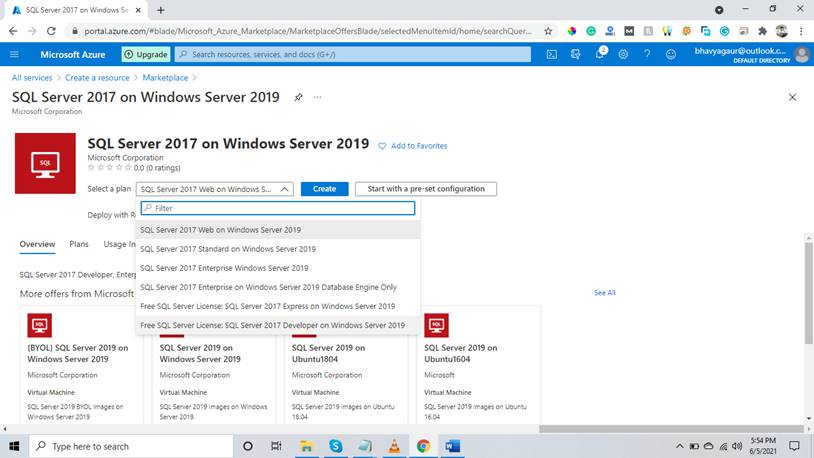Open SQL Server 2019 on Ubuntu1804 card
The width and height of the screenshot is (814, 458).
pos(346,366)
